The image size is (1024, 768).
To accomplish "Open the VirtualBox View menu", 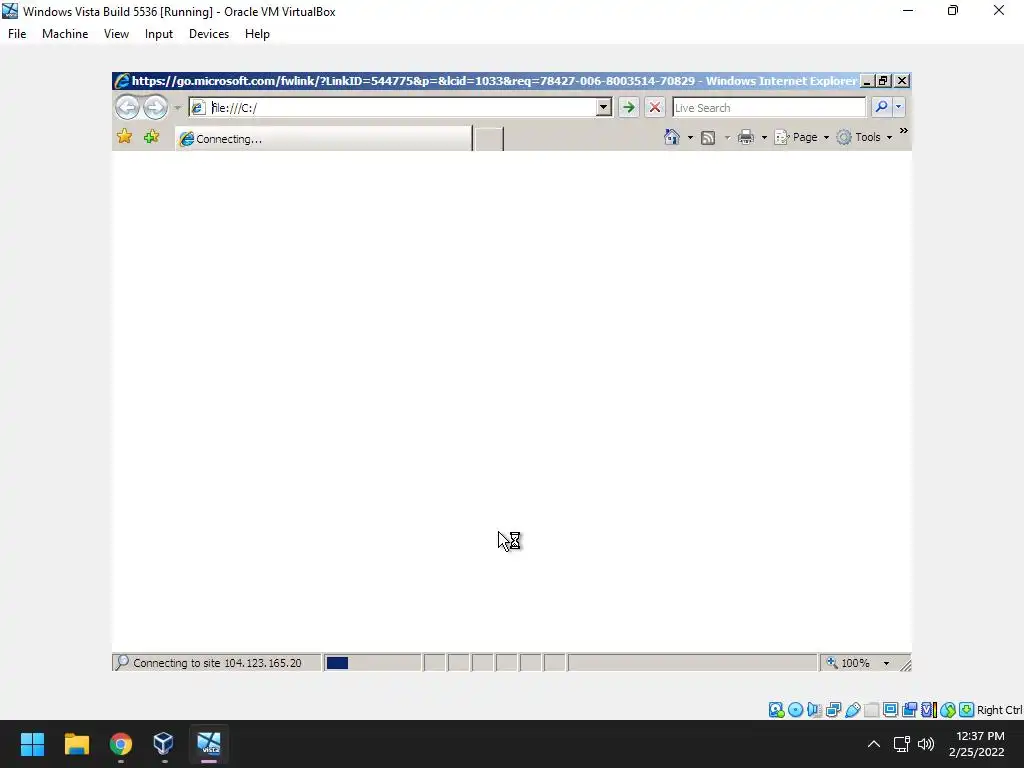I will (116, 34).
